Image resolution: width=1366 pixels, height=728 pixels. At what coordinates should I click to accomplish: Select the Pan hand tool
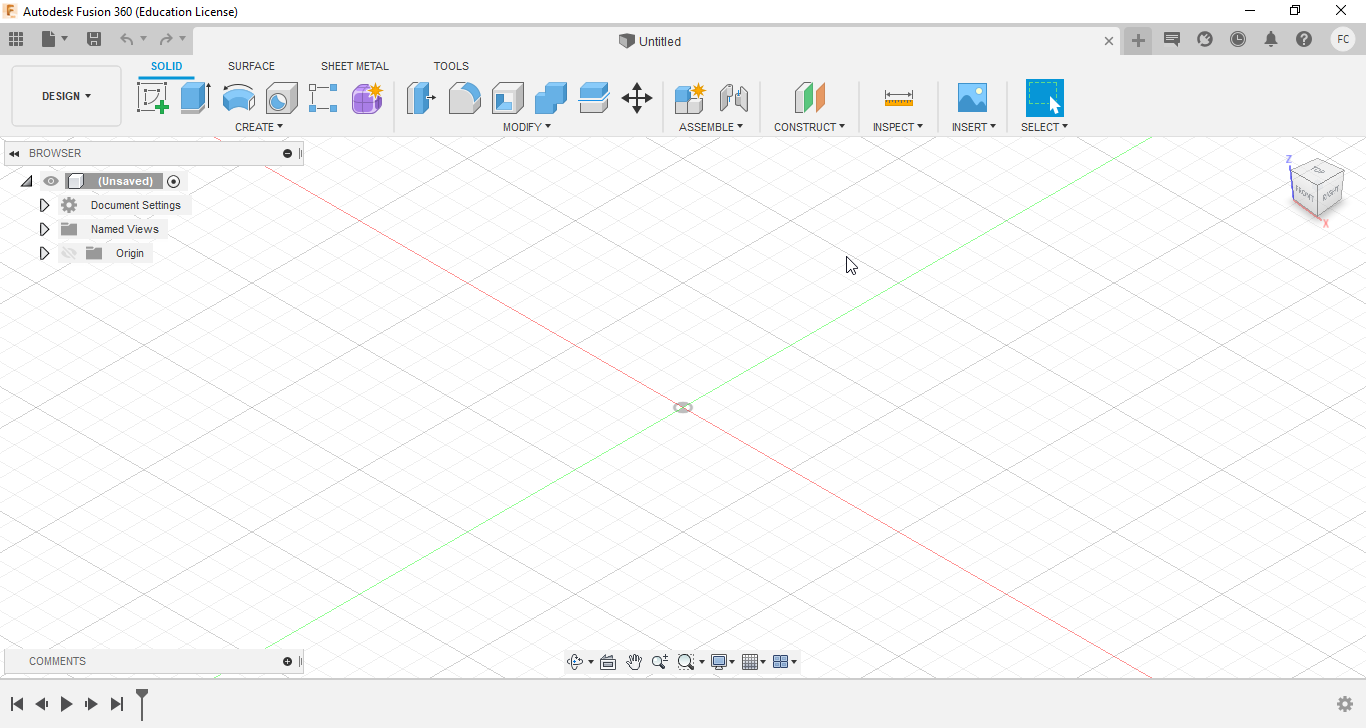point(634,662)
